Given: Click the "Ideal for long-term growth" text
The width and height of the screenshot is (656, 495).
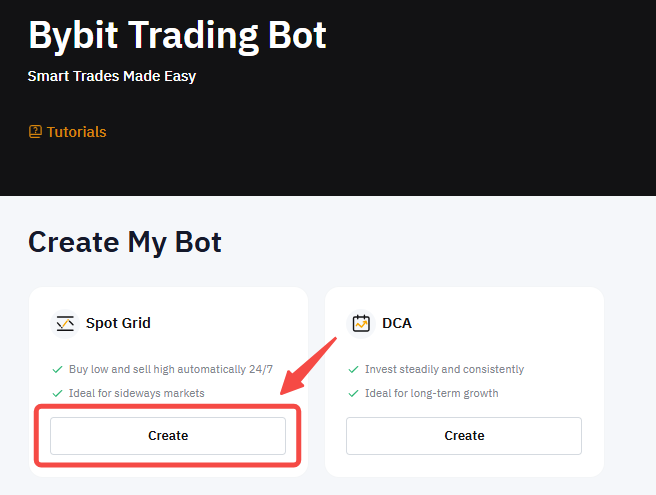Looking at the screenshot, I should (431, 393).
